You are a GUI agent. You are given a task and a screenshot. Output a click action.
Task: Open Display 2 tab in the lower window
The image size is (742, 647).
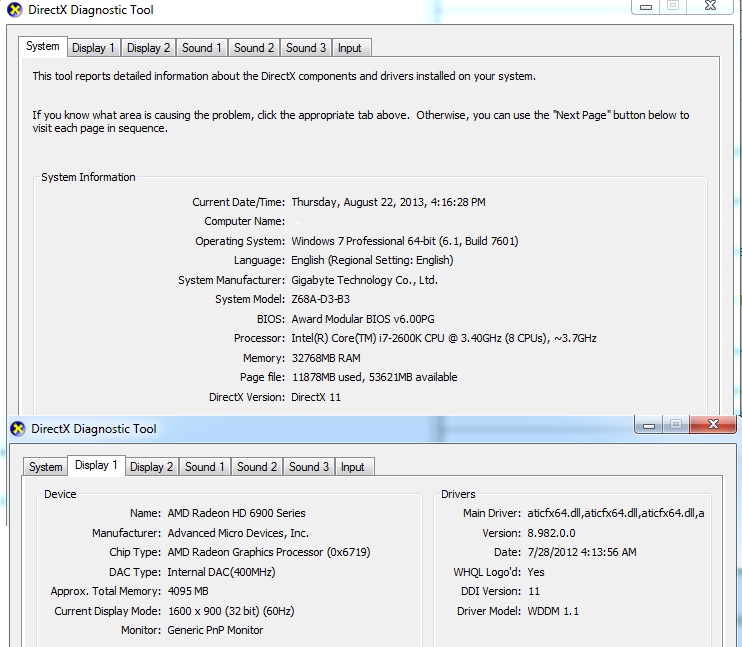(x=151, y=467)
